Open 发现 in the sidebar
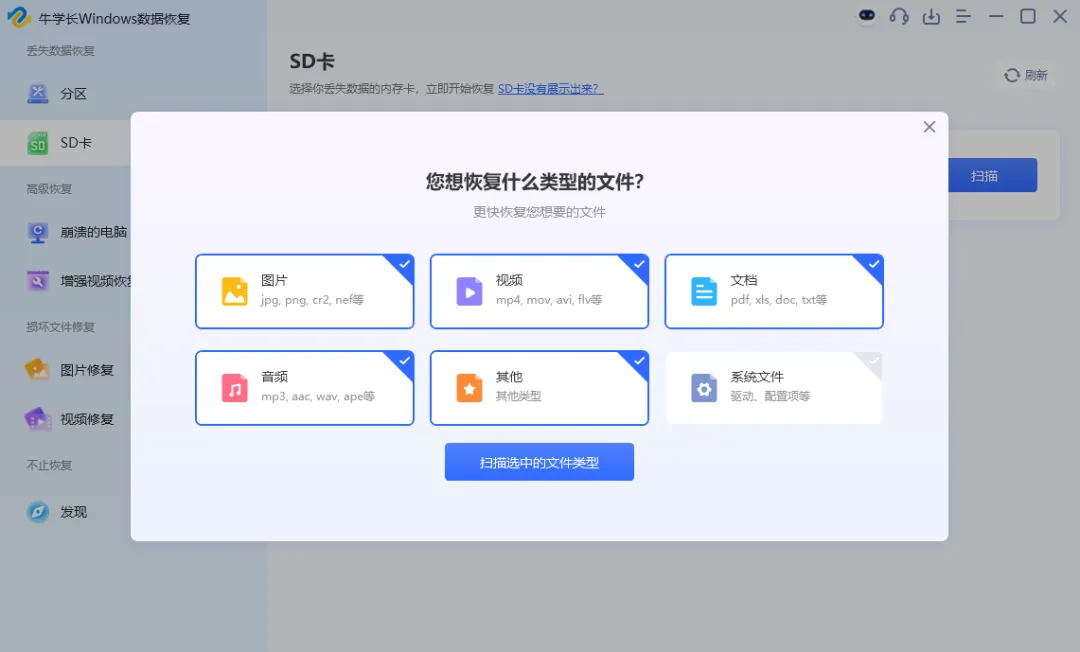 coord(65,512)
